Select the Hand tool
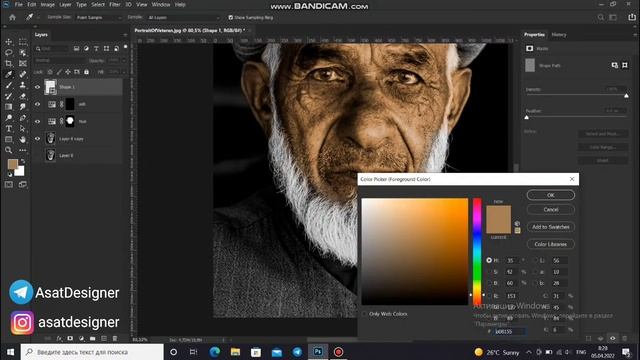640x360 pixels. [23, 140]
